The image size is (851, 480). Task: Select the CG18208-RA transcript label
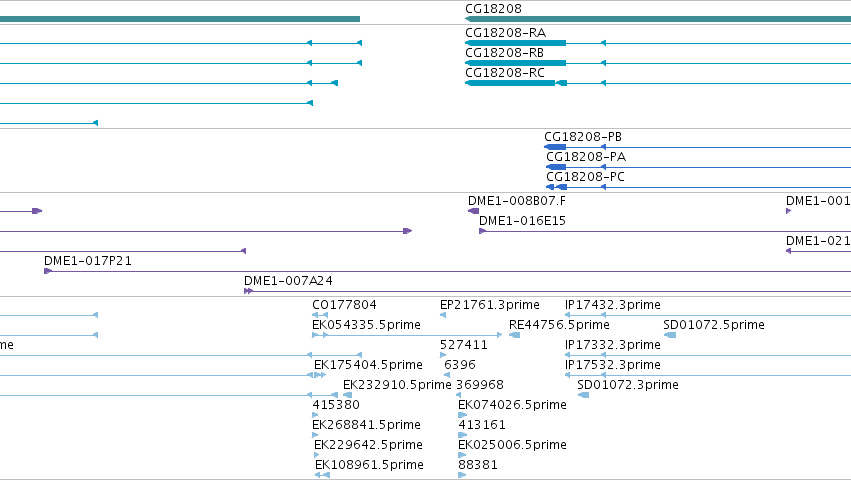coord(505,33)
